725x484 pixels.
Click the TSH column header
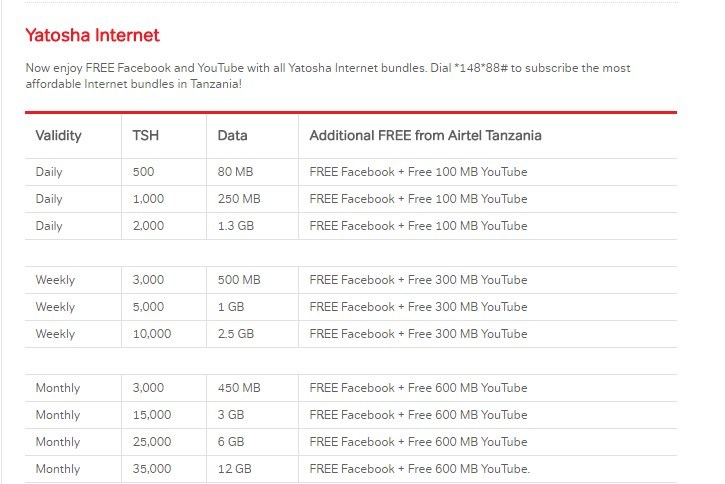pyautogui.click(x=145, y=135)
